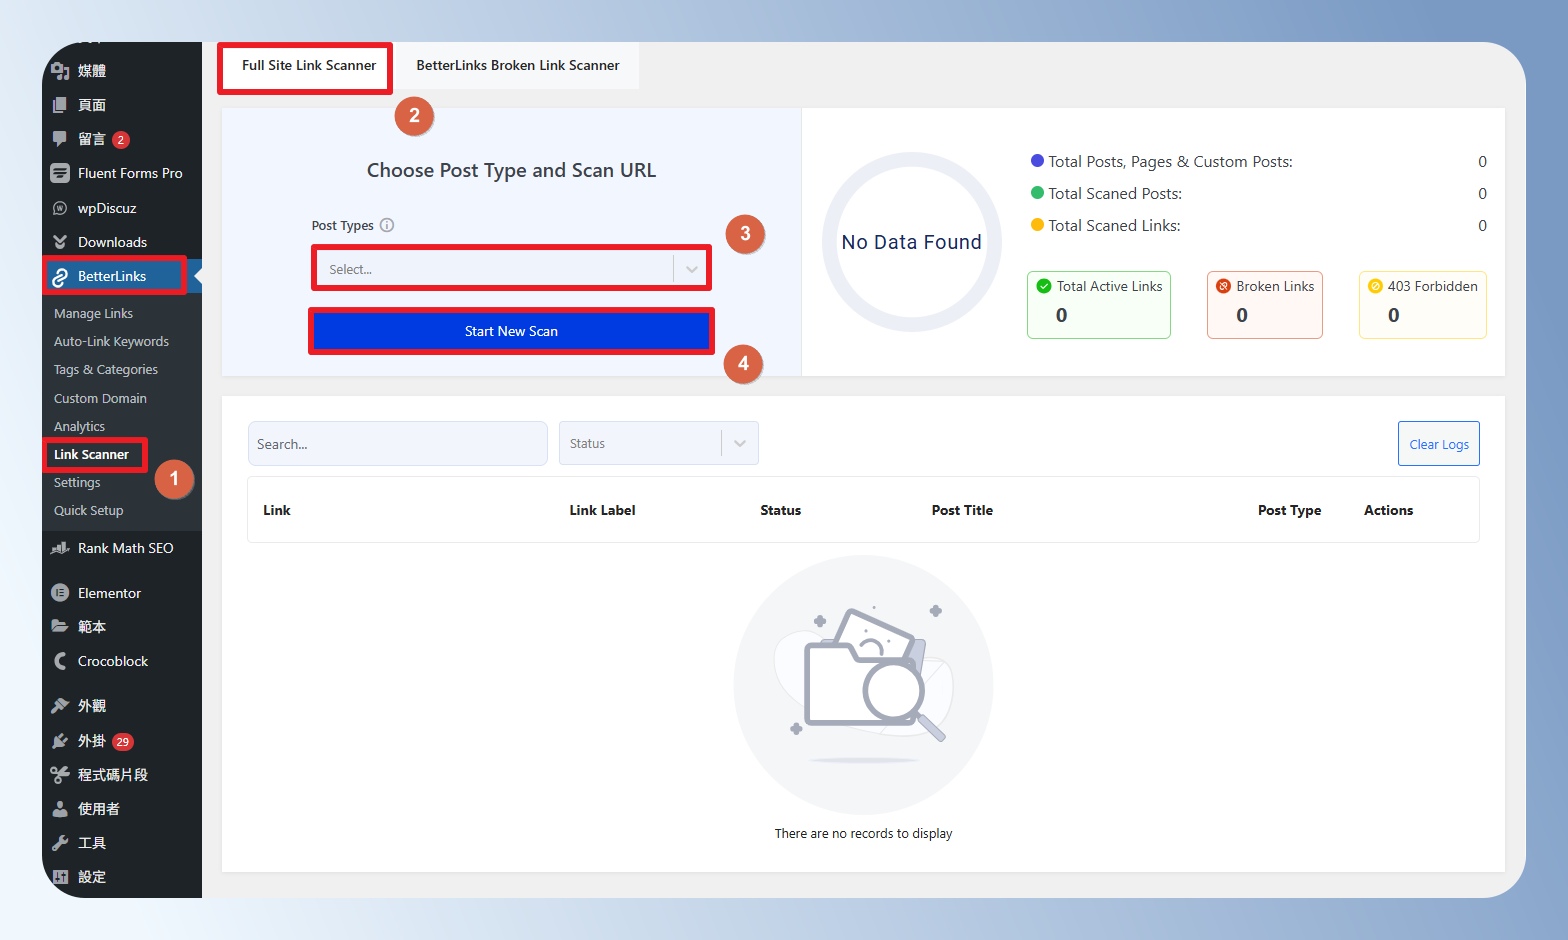Click the Downloads sidebar icon
The width and height of the screenshot is (1568, 940).
click(x=60, y=242)
